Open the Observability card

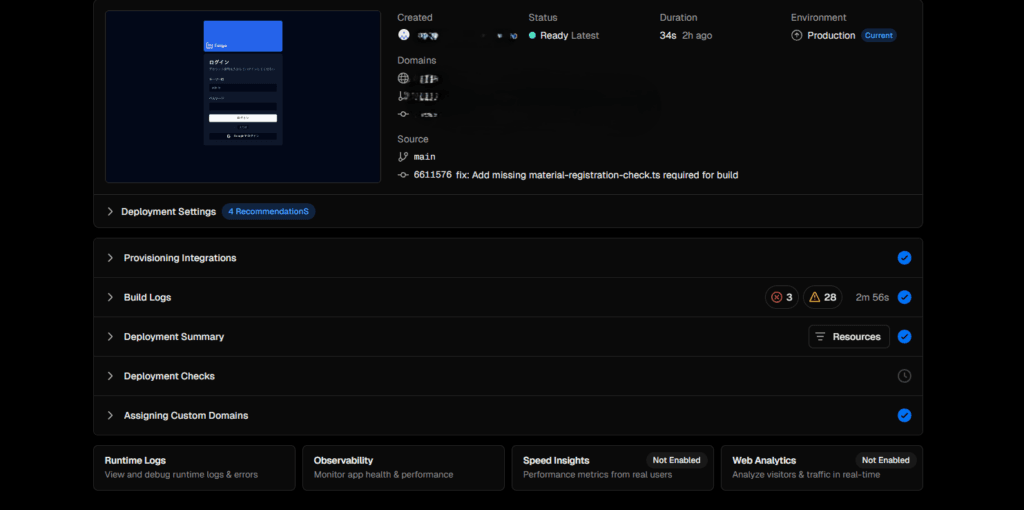(x=403, y=467)
